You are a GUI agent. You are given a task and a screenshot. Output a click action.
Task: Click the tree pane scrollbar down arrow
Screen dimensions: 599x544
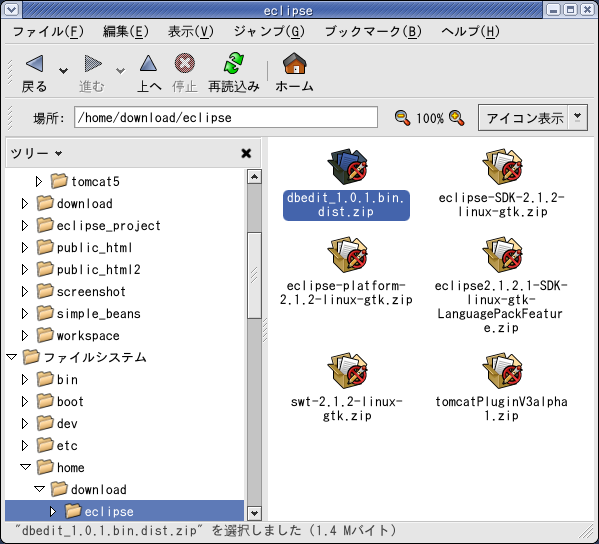coord(254,513)
